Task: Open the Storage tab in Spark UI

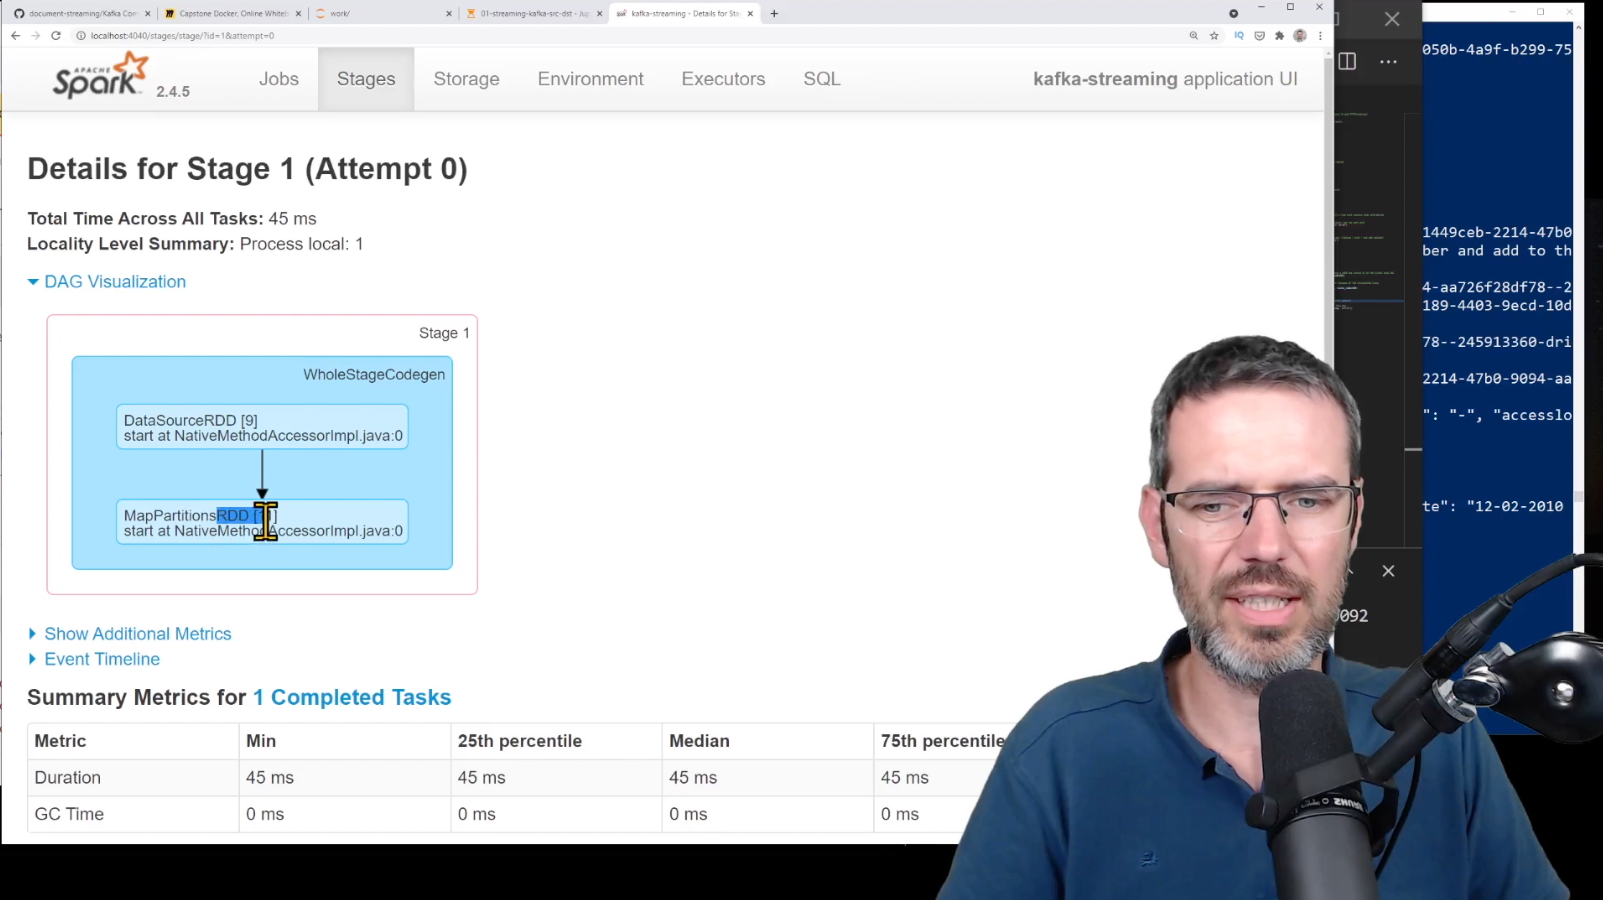Action: [x=466, y=79]
